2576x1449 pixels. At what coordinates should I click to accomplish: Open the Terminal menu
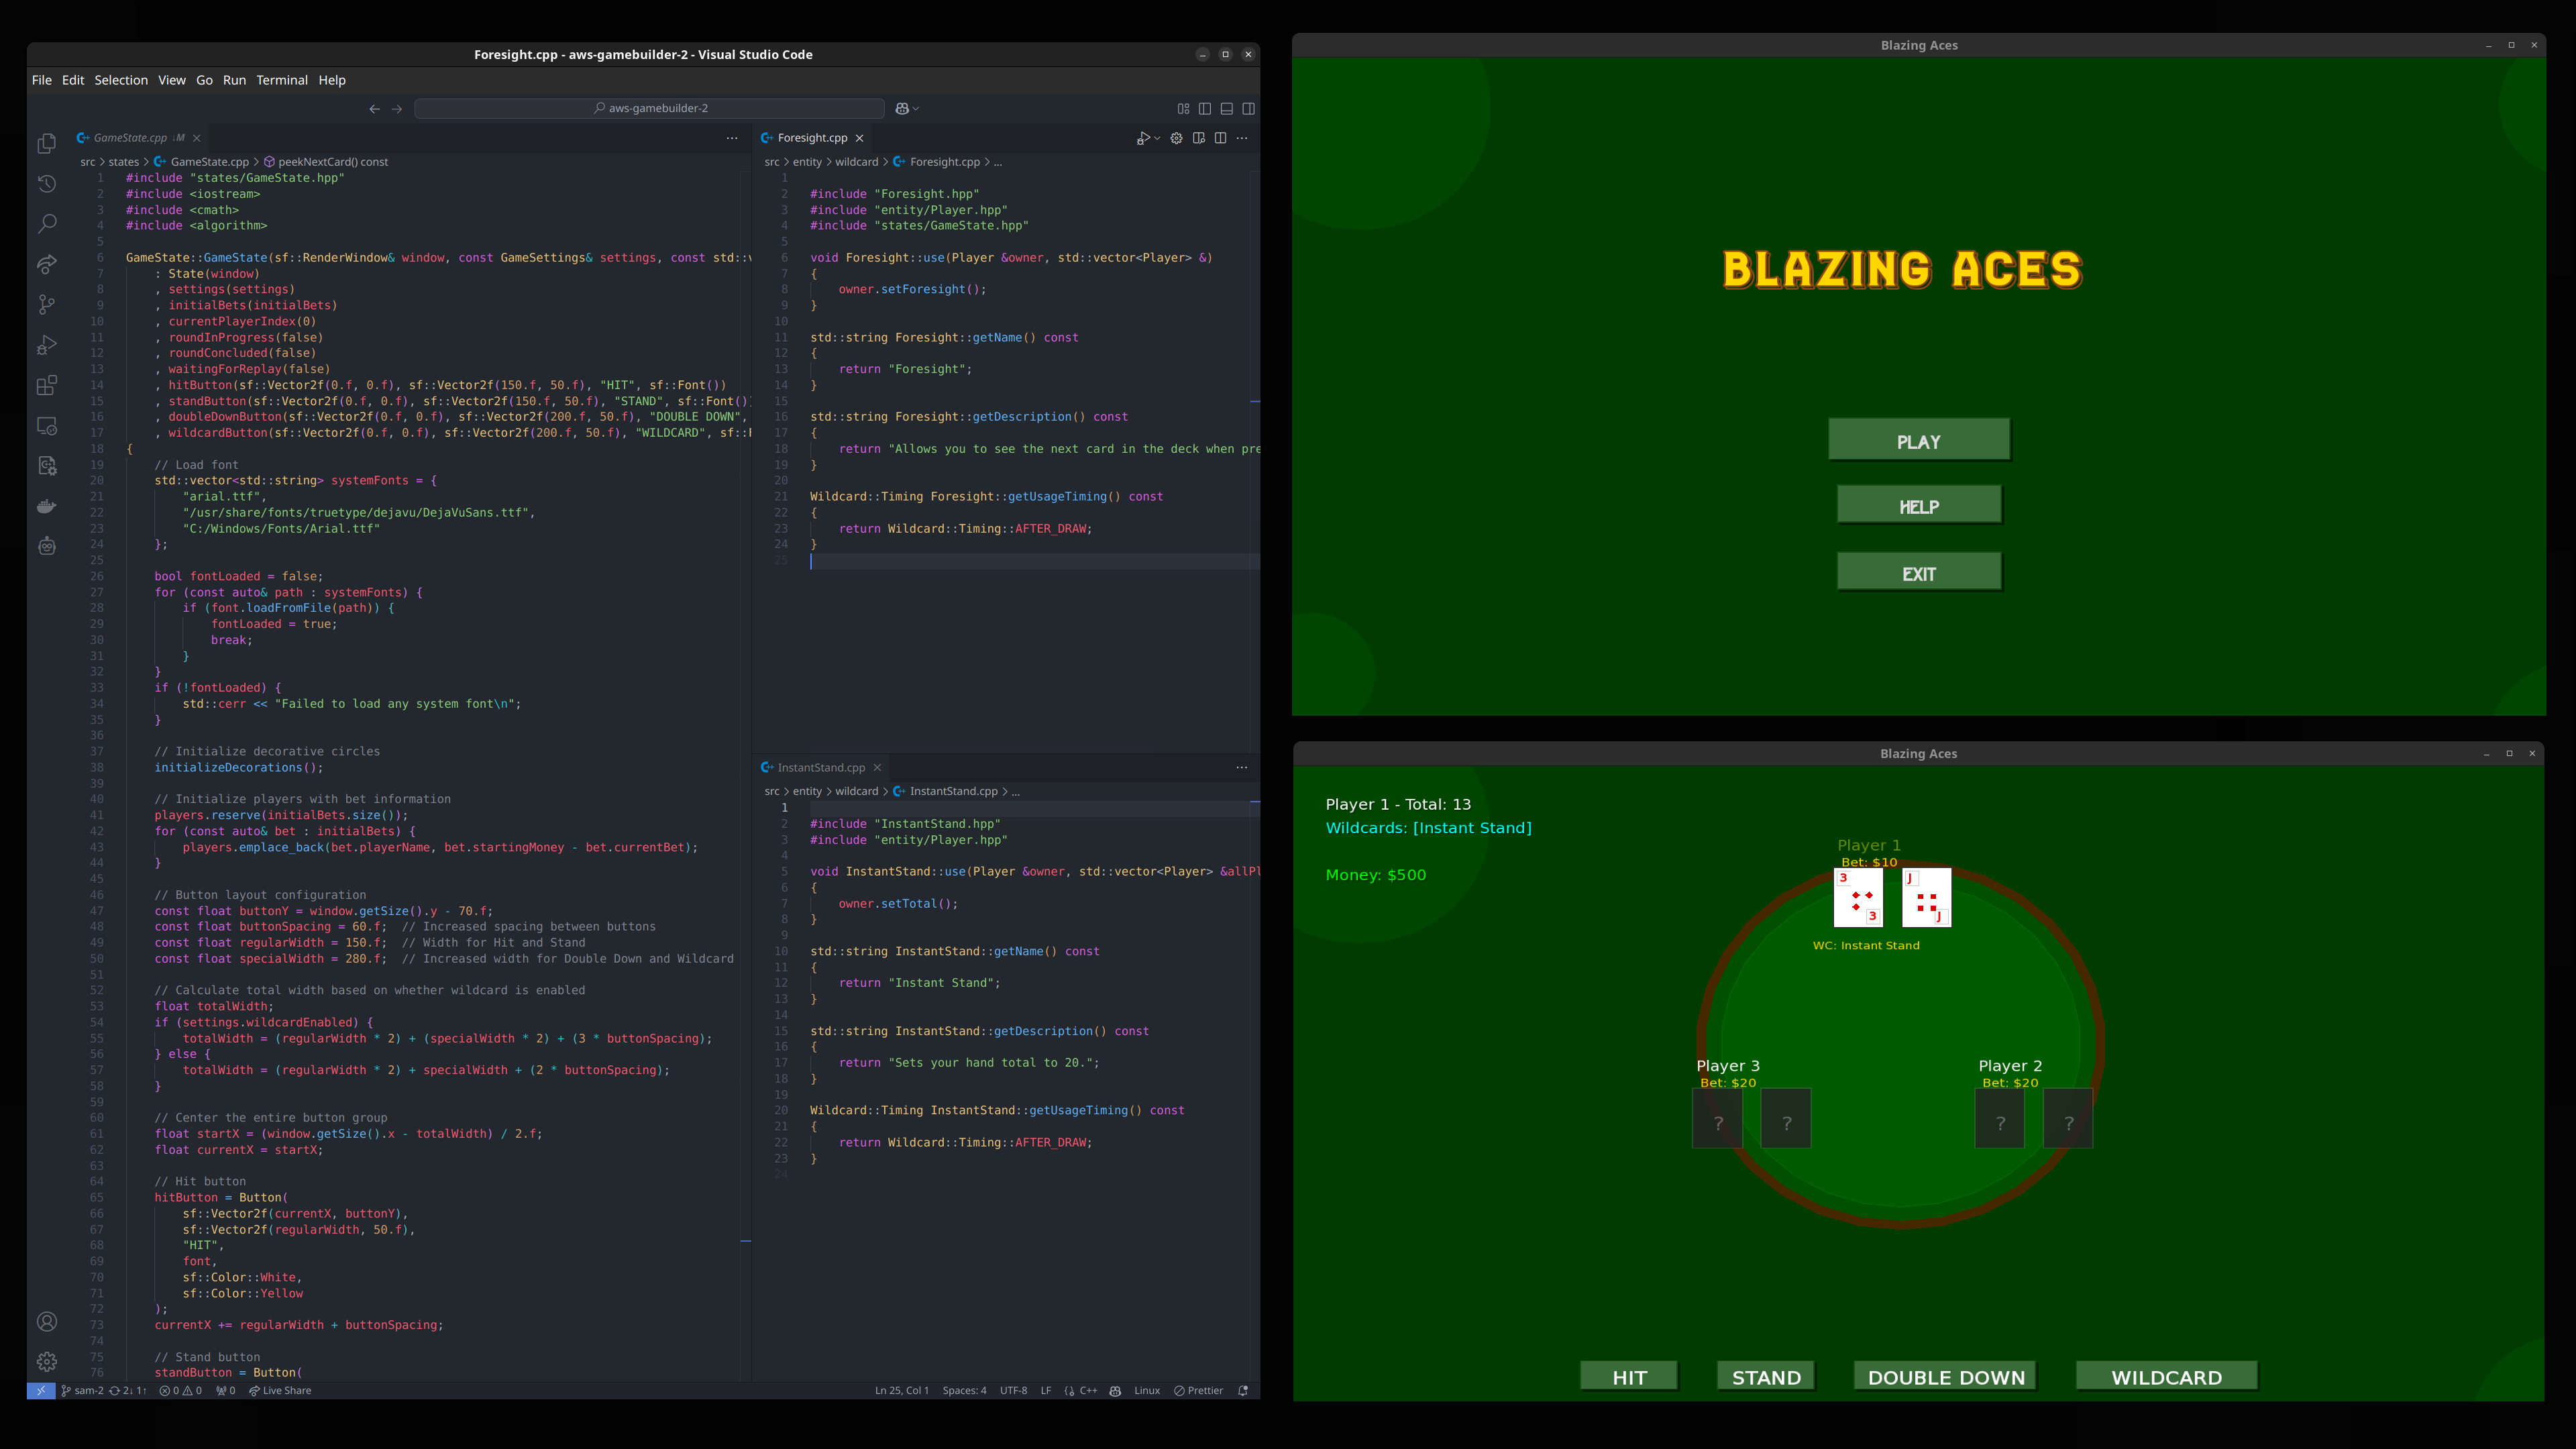point(282,80)
